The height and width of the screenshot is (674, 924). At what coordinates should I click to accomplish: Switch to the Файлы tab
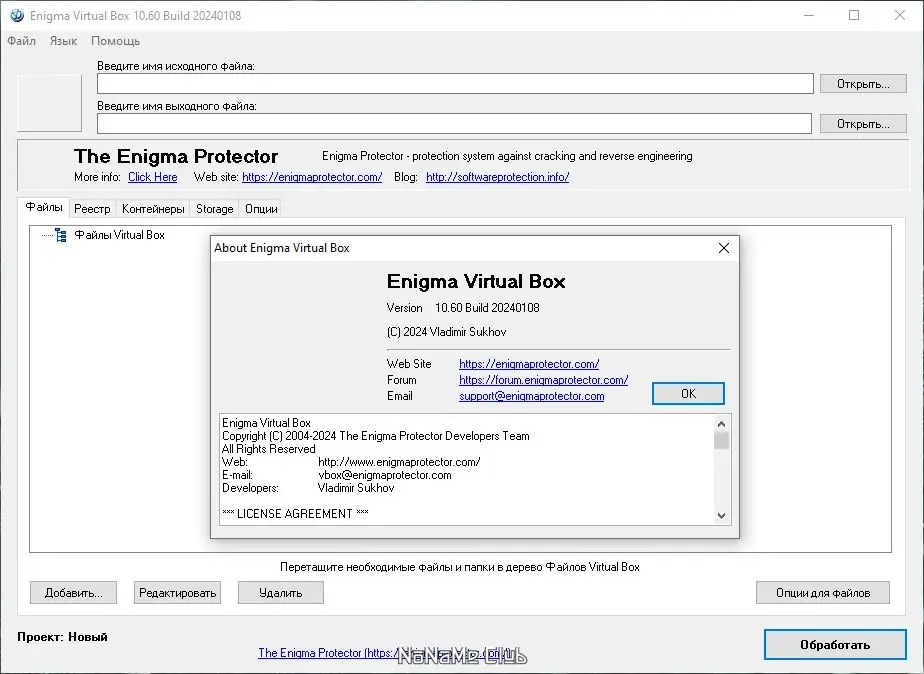(x=44, y=207)
